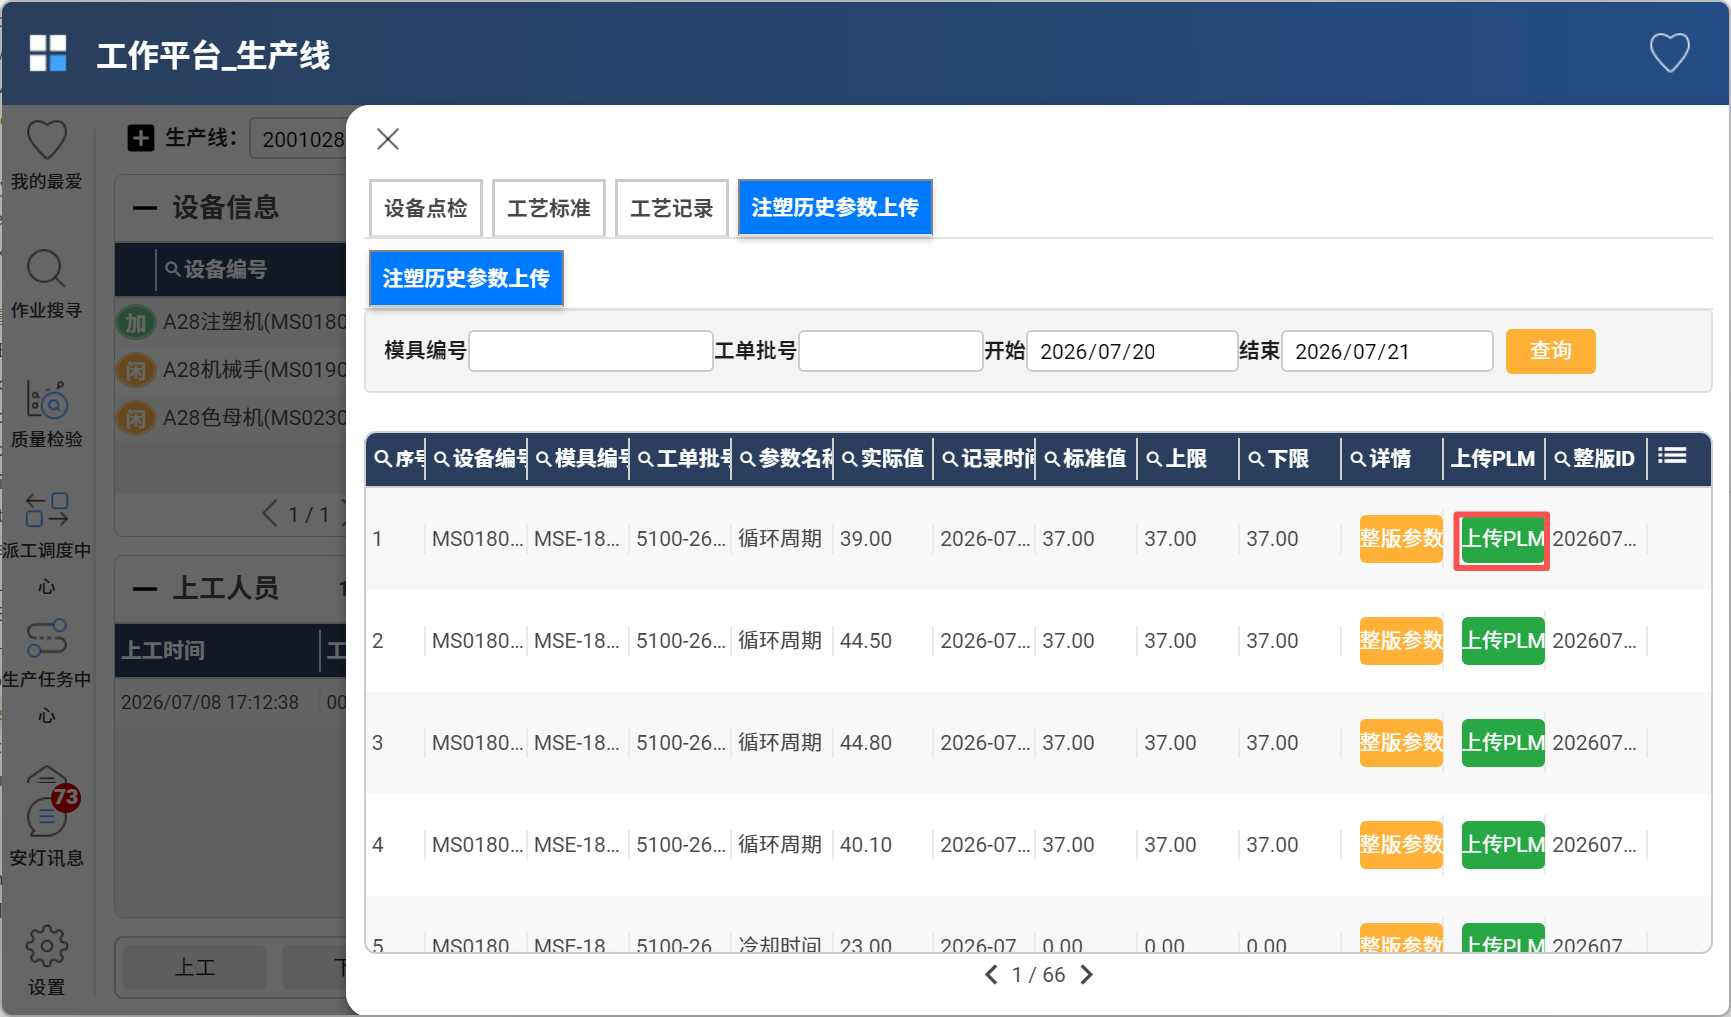Collapse the 上工人员 panel
Screen dimensions: 1731x1017
145,588
